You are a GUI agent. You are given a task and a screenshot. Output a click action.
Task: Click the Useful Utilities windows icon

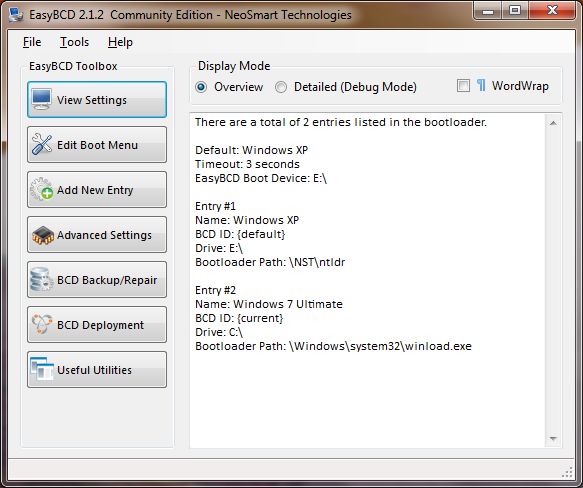click(x=41, y=369)
